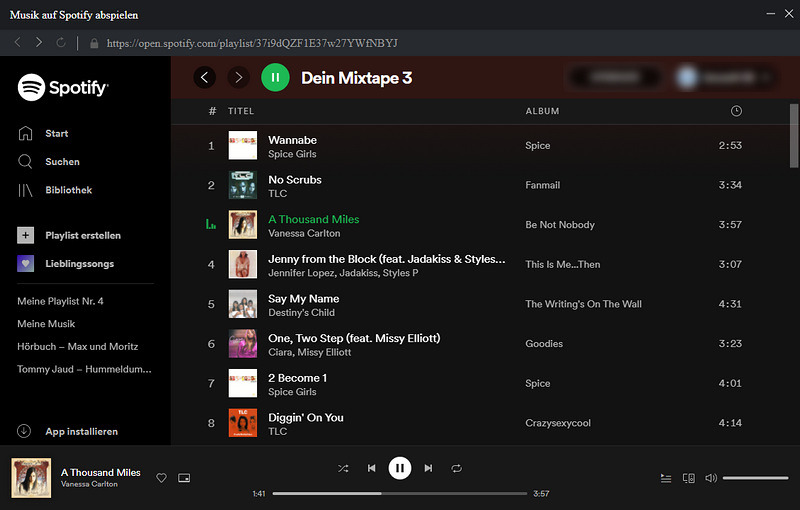Open the Suchen search page
Image resolution: width=800 pixels, height=510 pixels.
[62, 162]
